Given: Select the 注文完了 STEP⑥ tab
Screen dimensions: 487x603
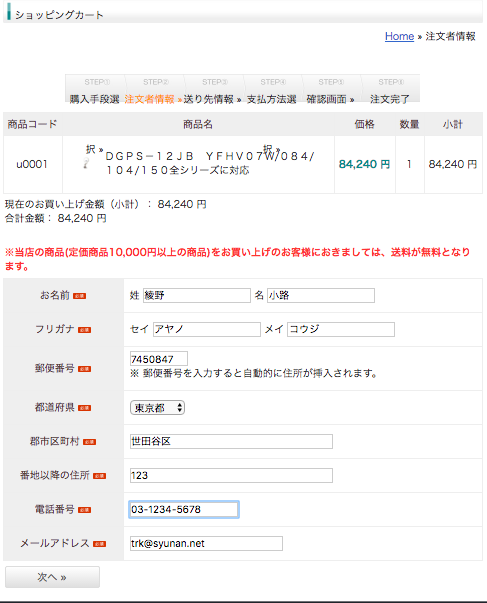Looking at the screenshot, I should 390,89.
